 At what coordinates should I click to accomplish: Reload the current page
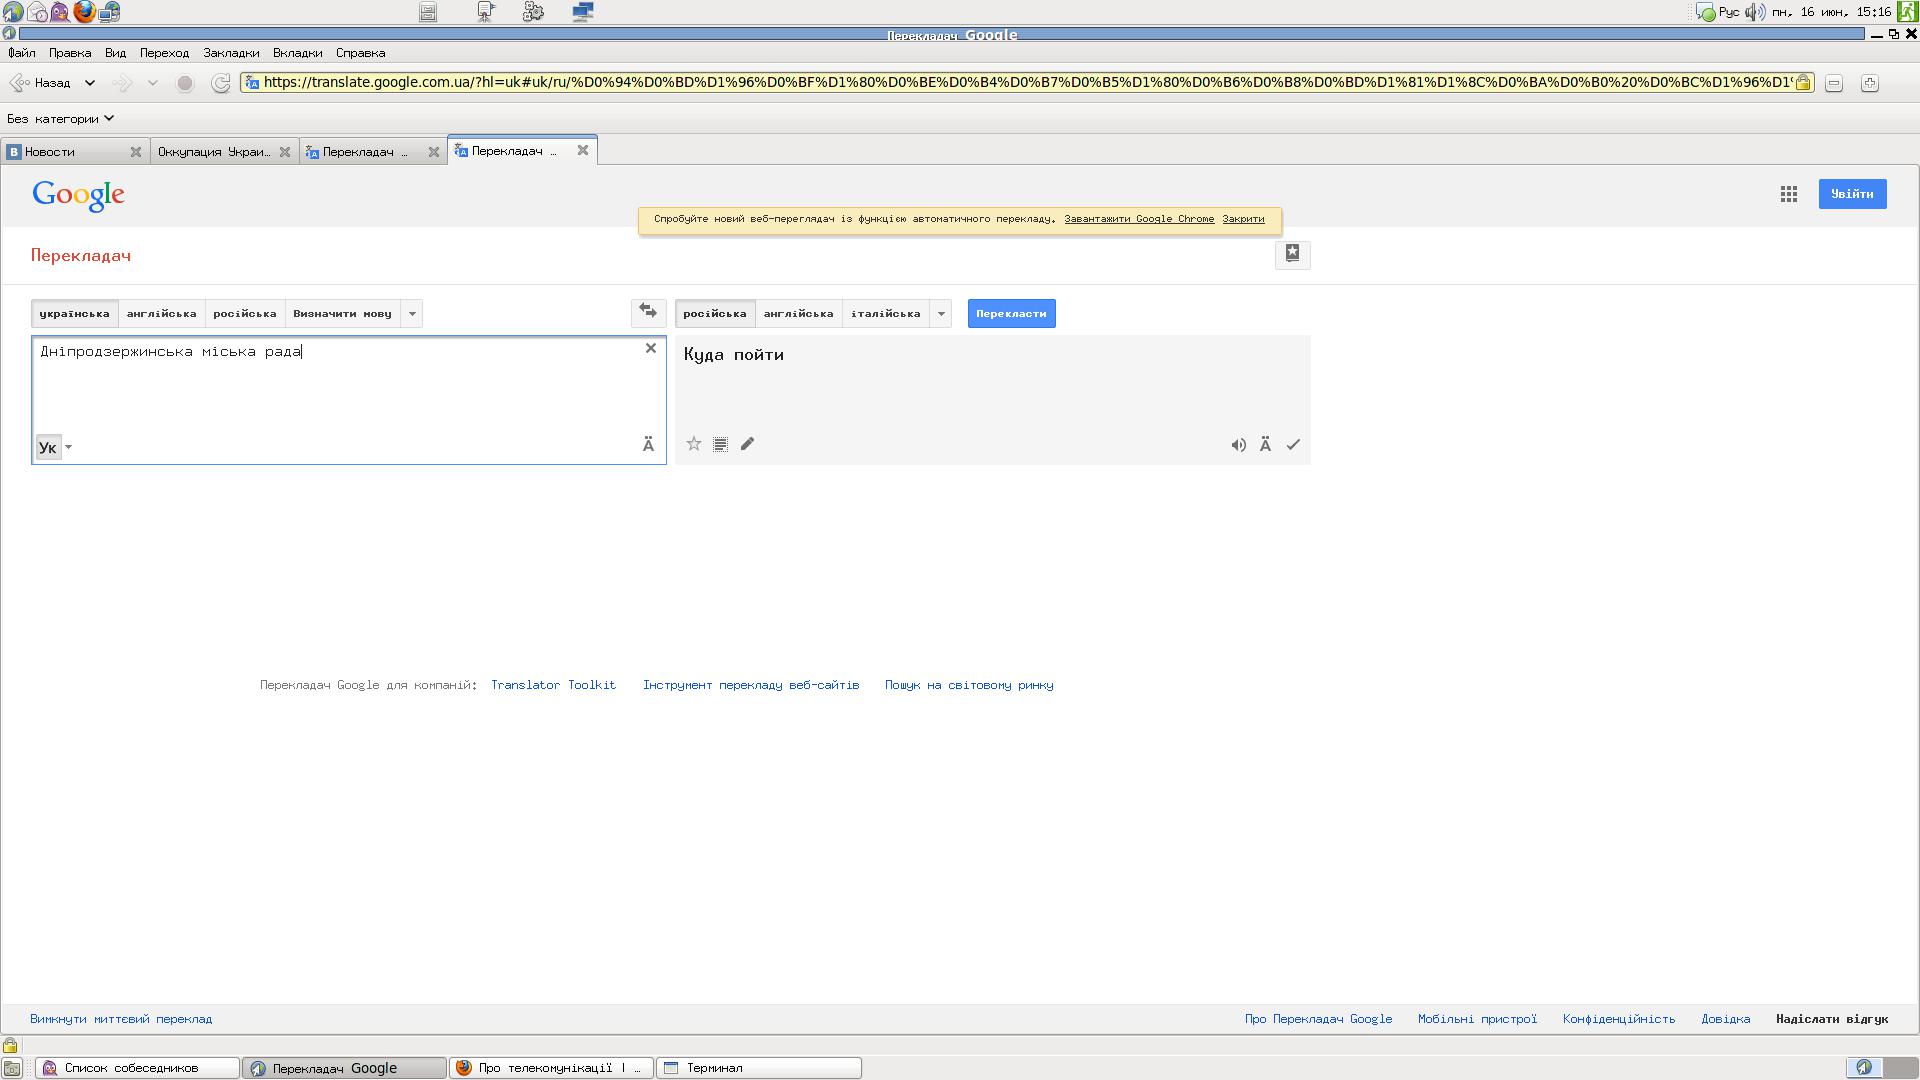click(x=221, y=83)
